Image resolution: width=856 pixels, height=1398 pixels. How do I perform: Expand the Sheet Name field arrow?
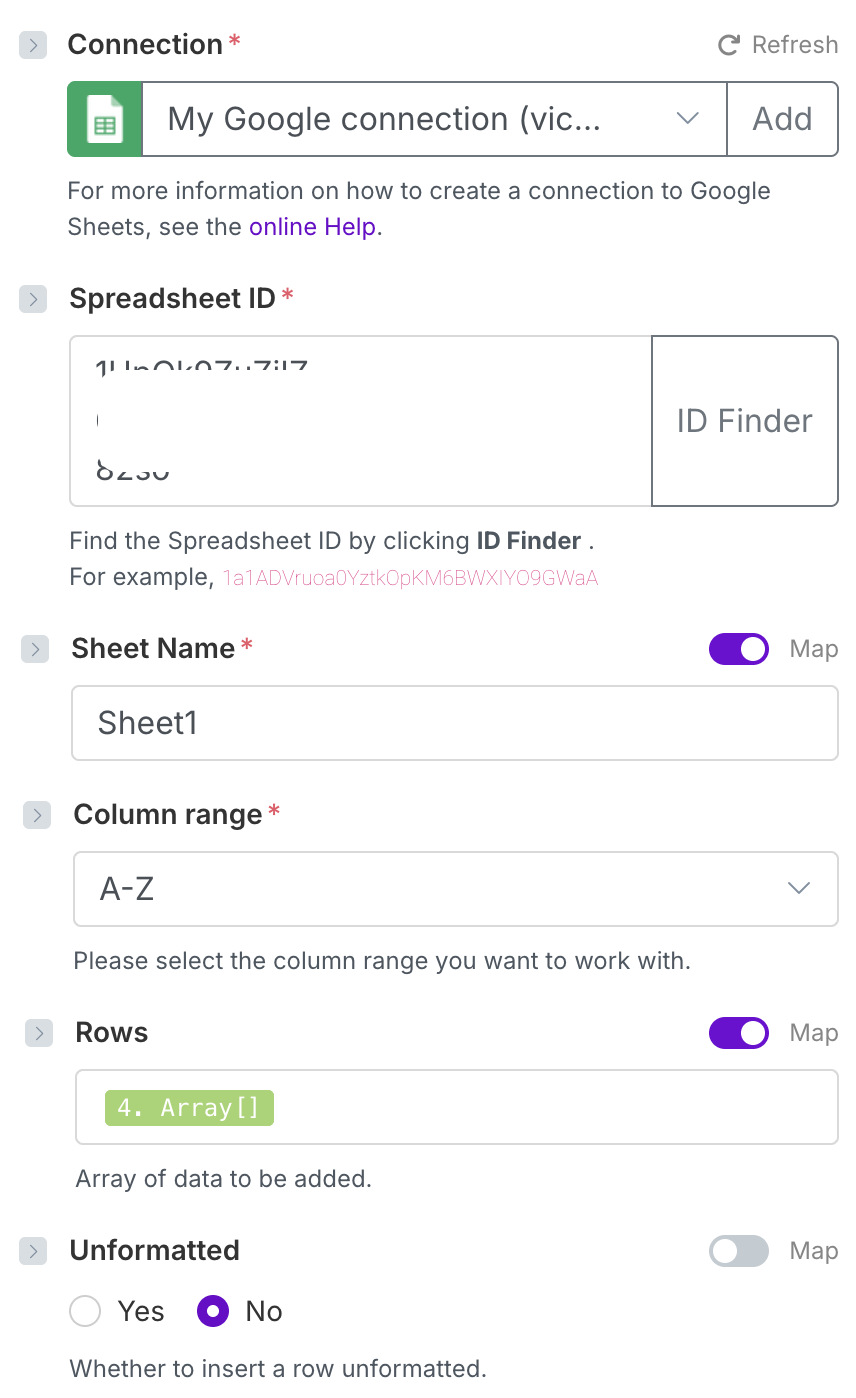pos(35,649)
